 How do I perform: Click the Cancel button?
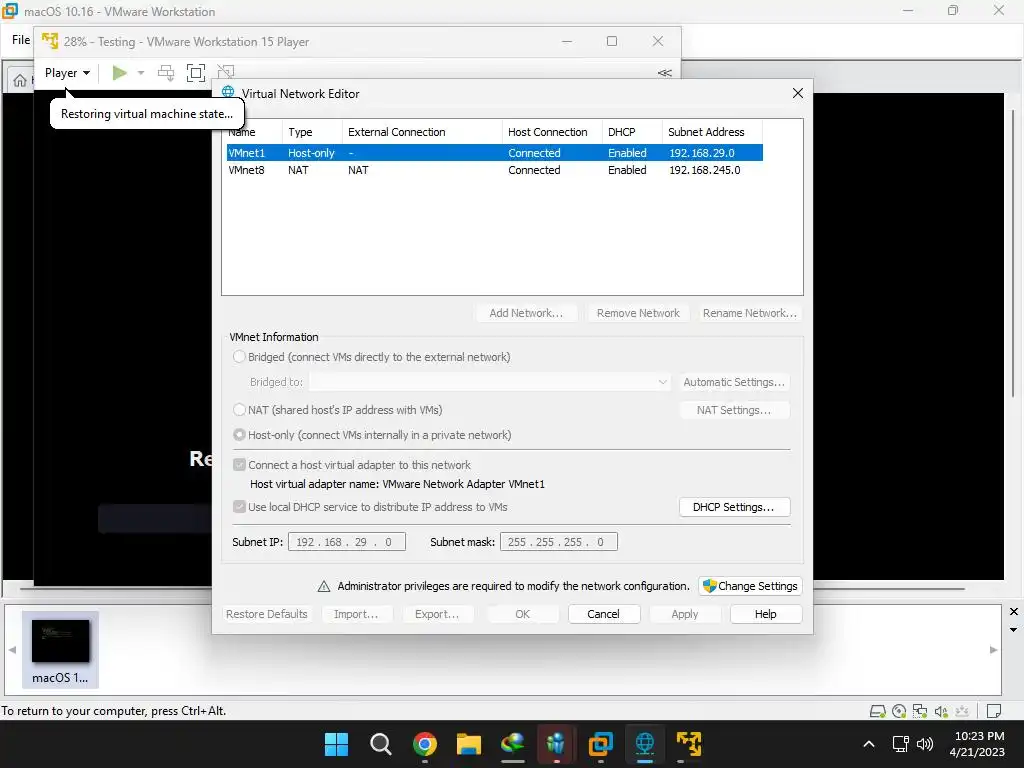coord(603,614)
